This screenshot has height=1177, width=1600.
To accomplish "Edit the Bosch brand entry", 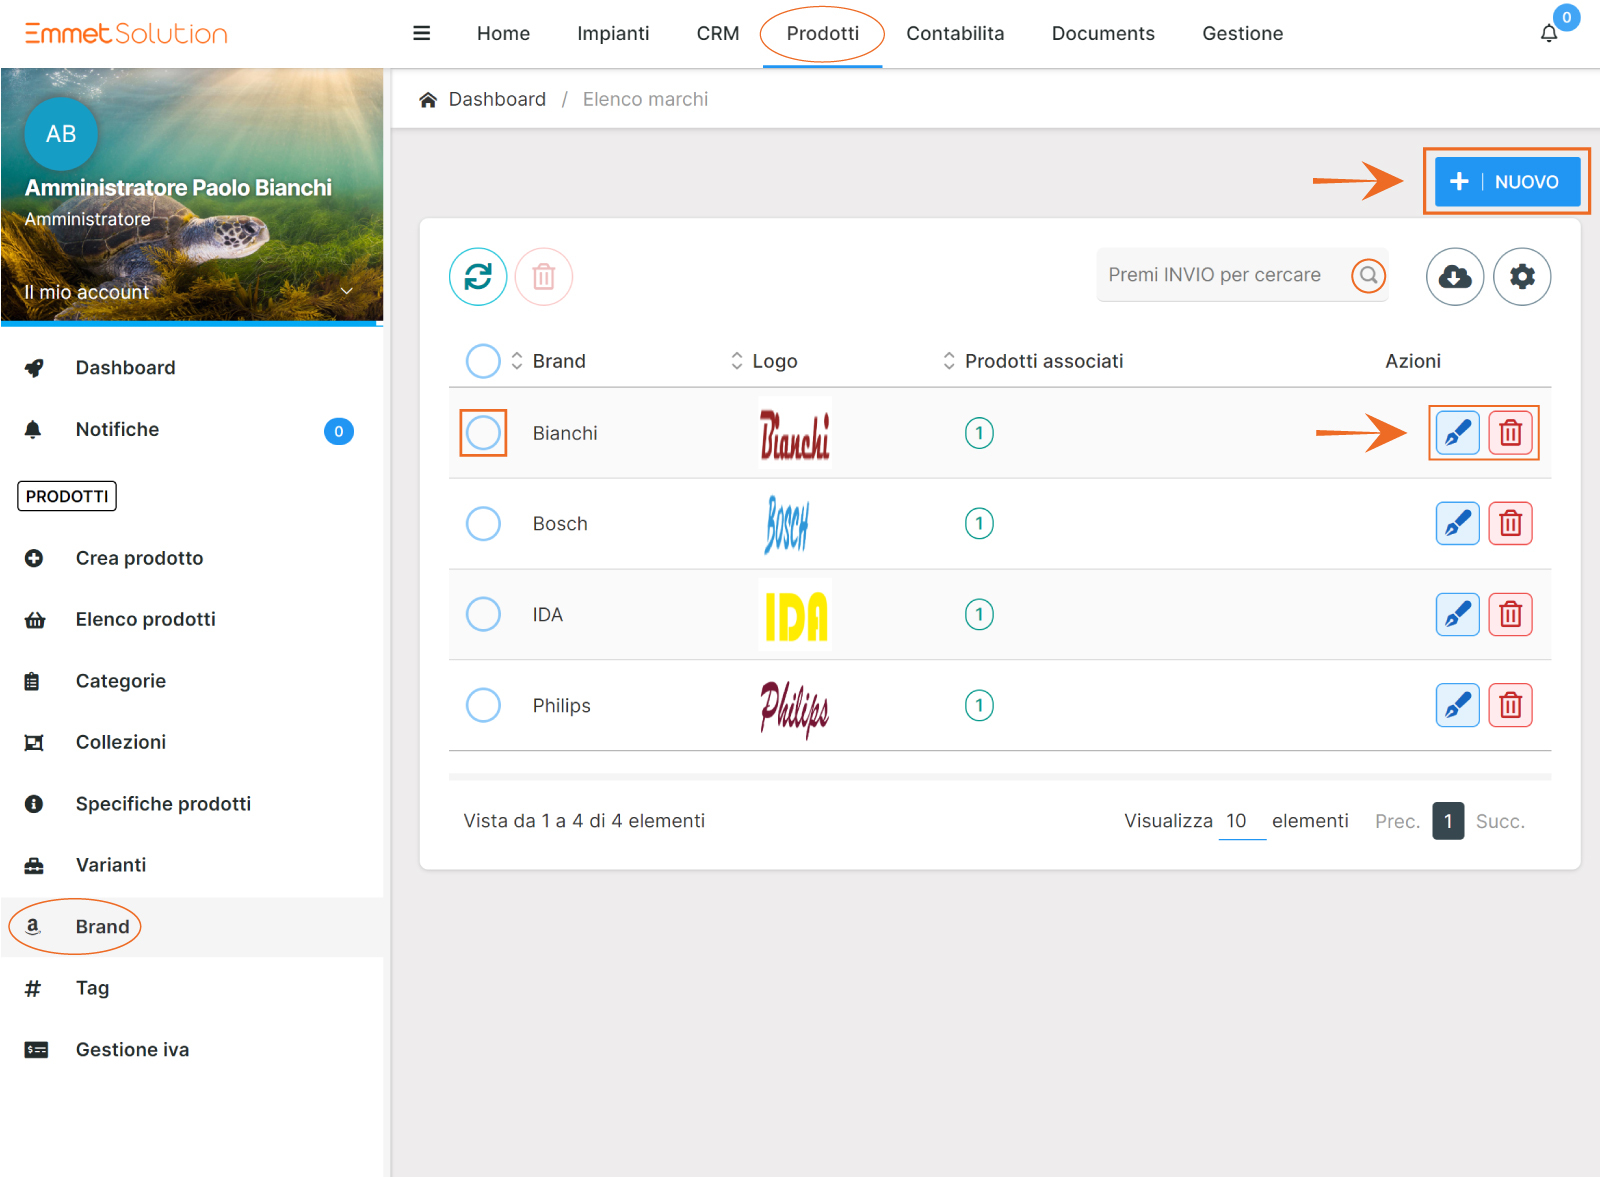I will [x=1457, y=523].
